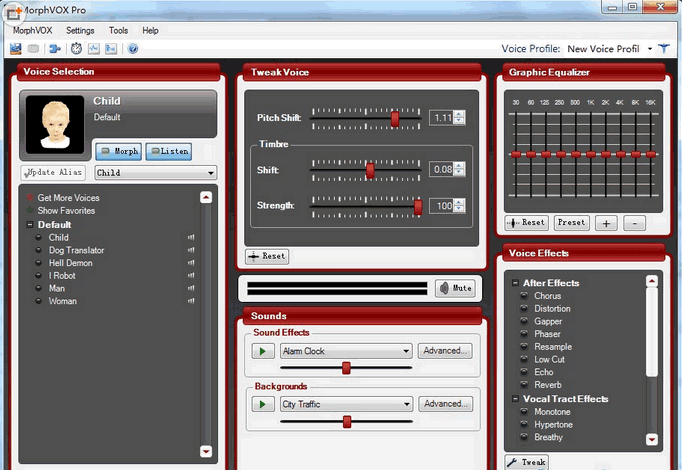Toggle the Gapper effect
Screen dimensions: 682x470
525,321
